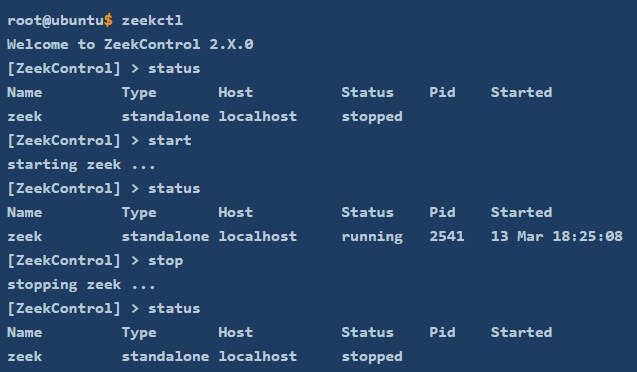The image size is (637, 372).
Task: Click the last [ZeekControl] prompt
Action: pyautogui.click(x=64, y=309)
